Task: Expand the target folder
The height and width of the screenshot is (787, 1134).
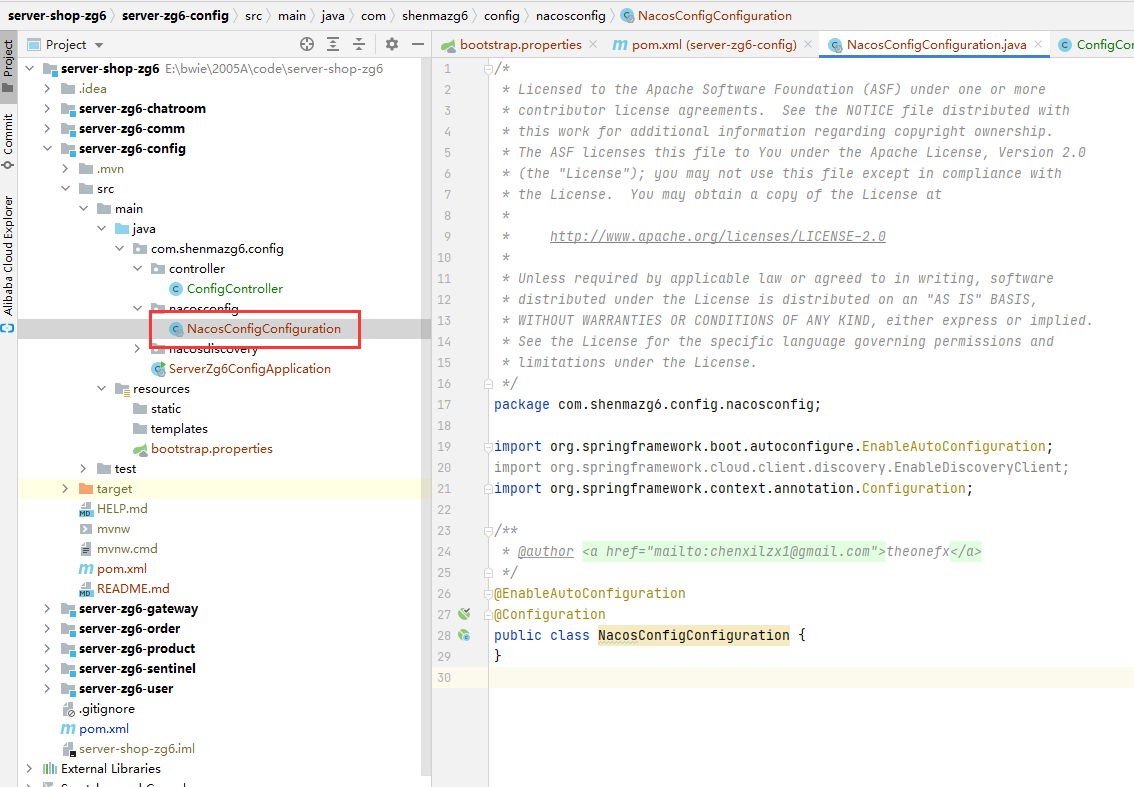Action: [66, 489]
